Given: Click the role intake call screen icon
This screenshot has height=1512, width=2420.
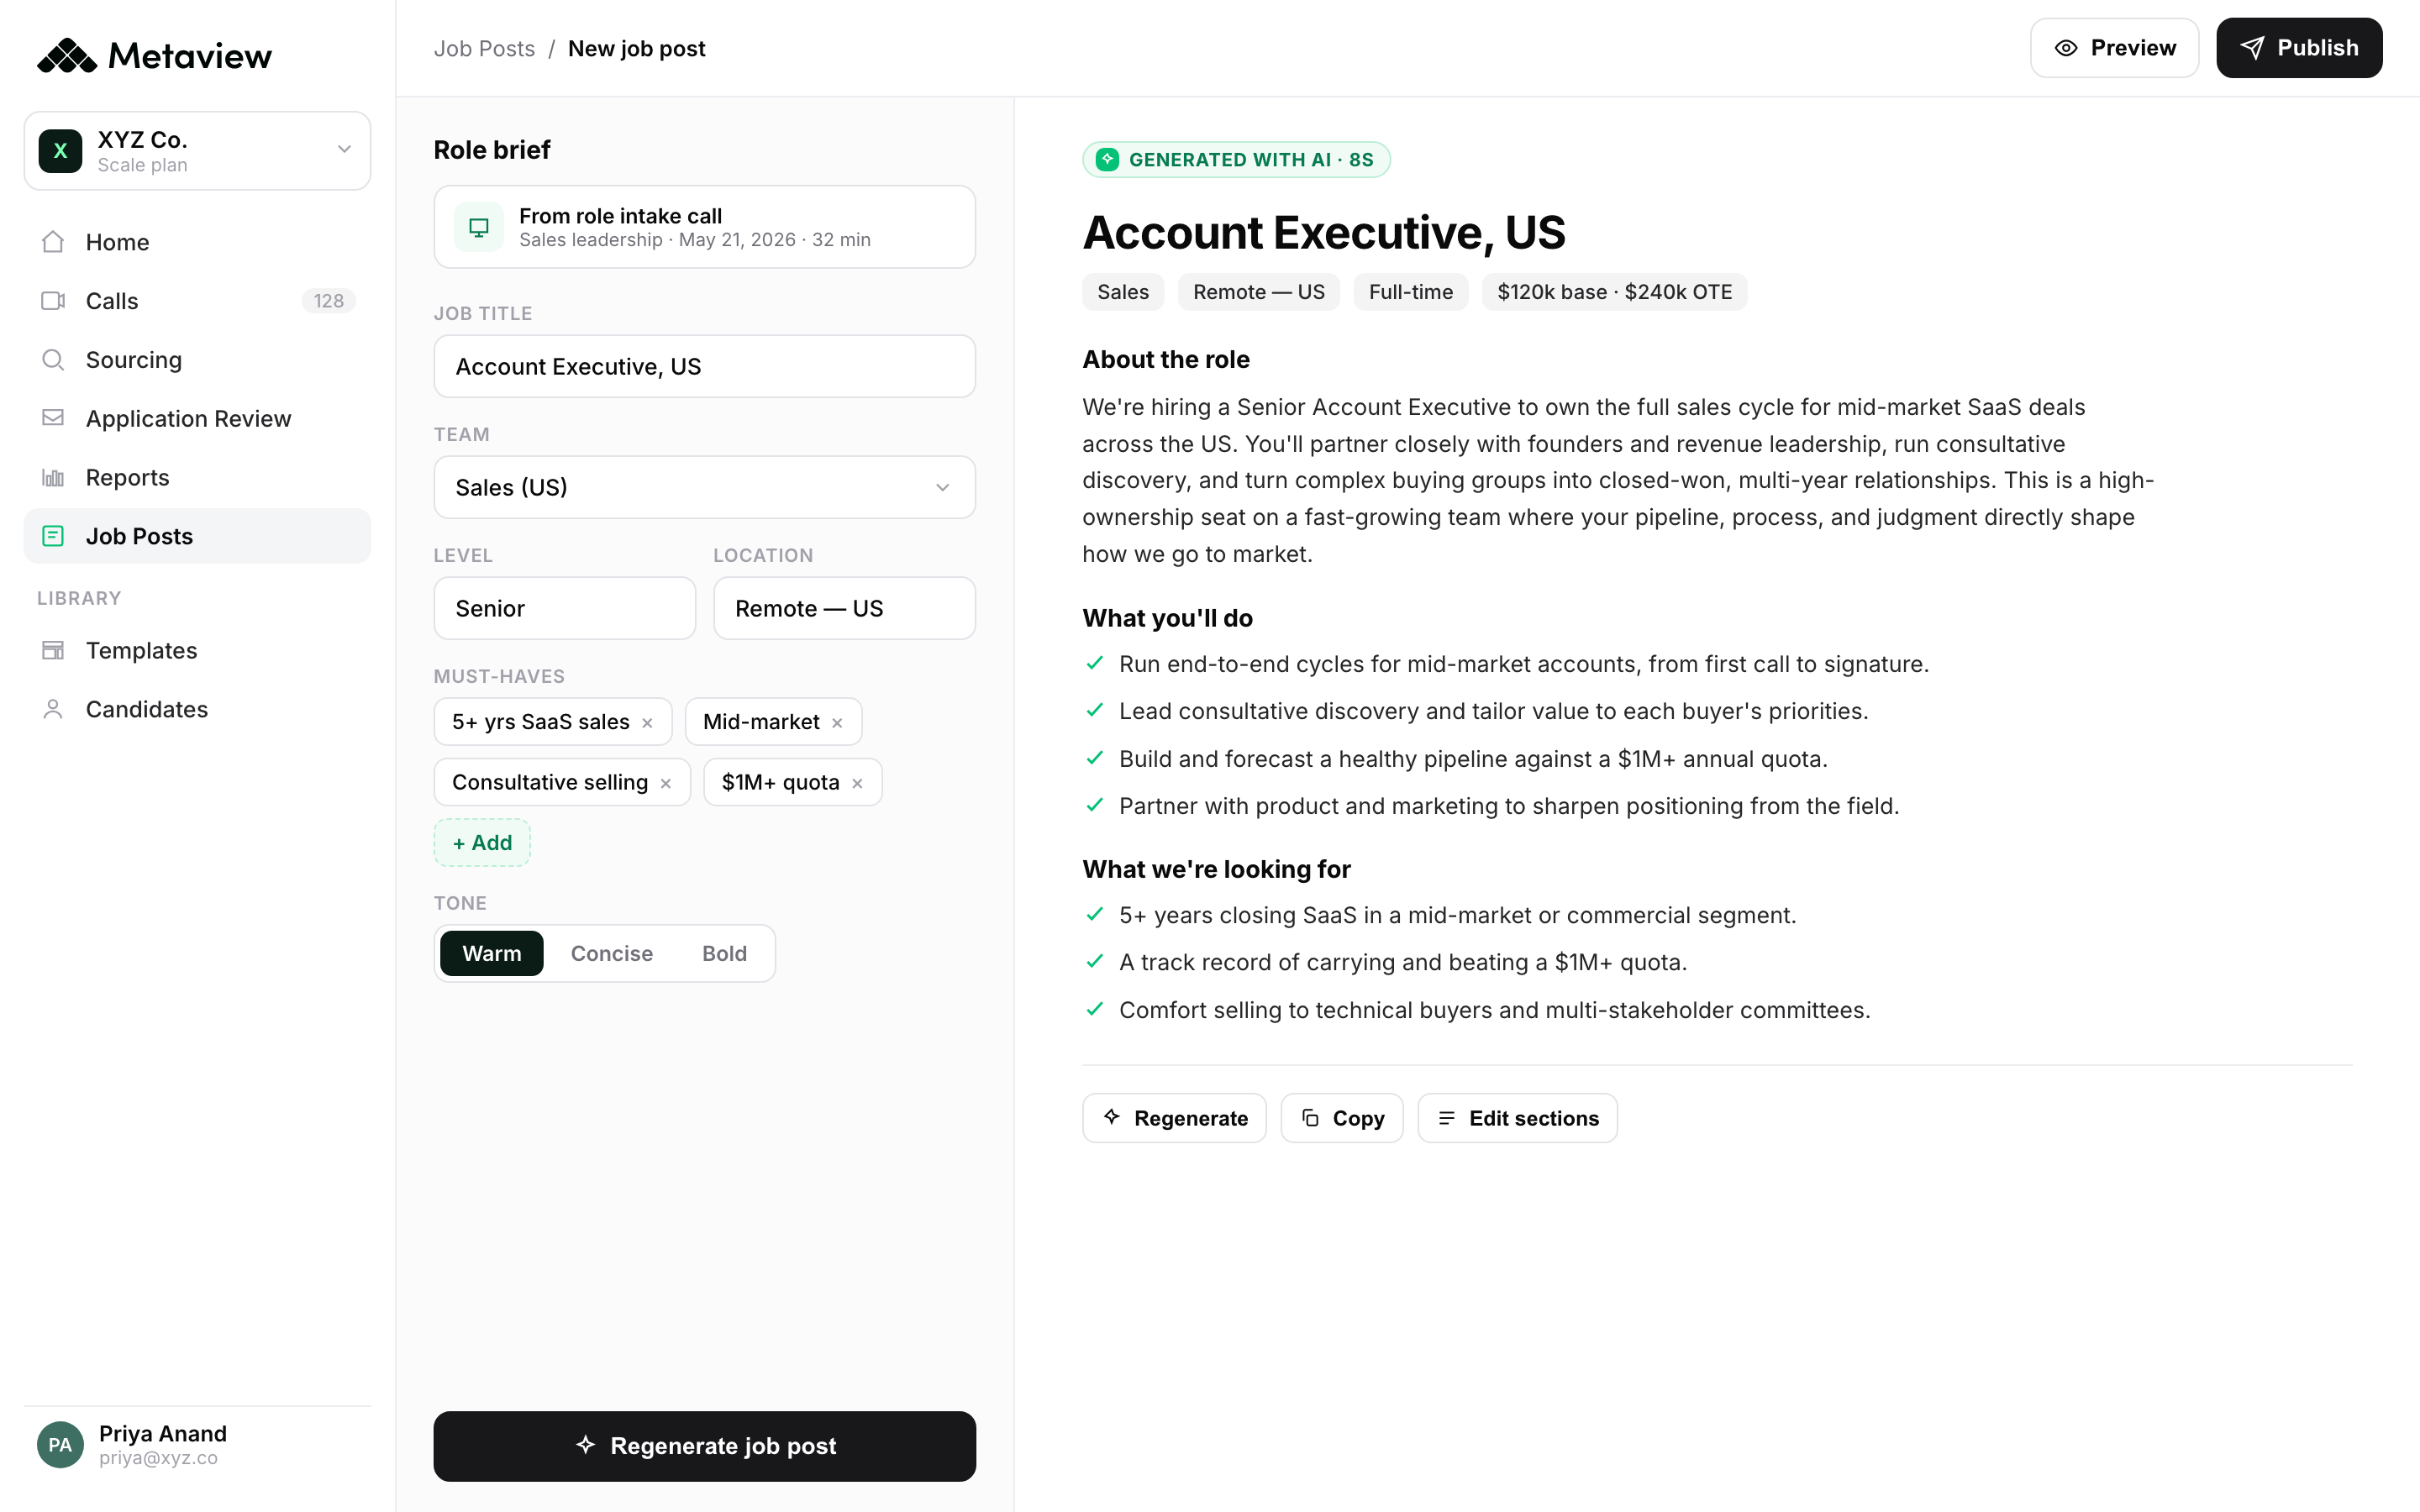Looking at the screenshot, I should [x=479, y=227].
